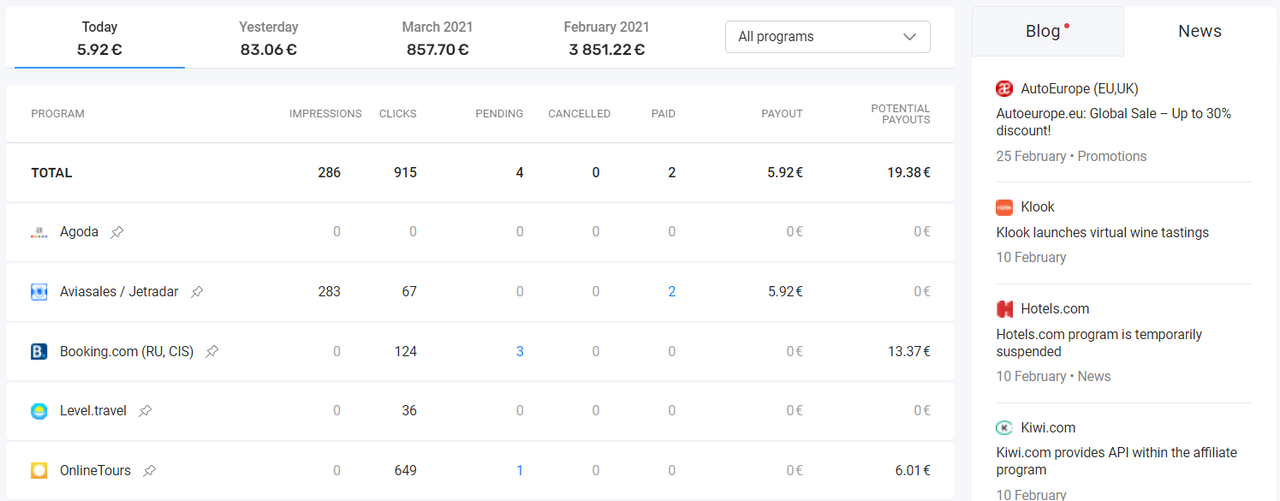
Task: Toggle the pin beside Booking.com (RU, CIS)
Action: [x=212, y=352]
